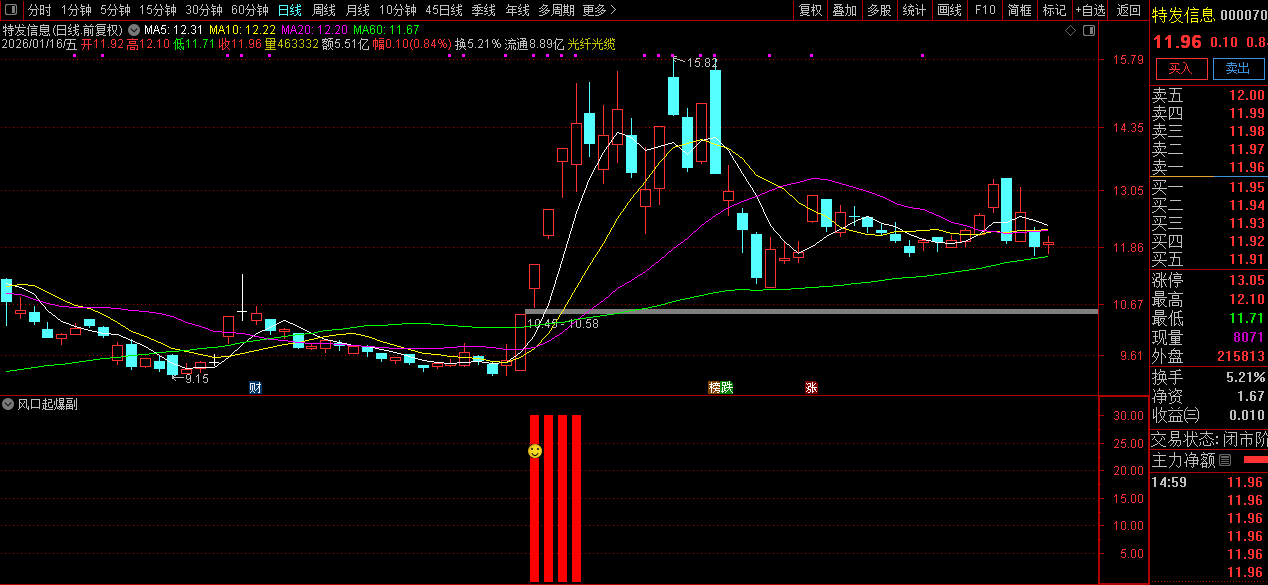This screenshot has height=585, width=1268.
Task: Toggle 简框 simple frame view
Action: (1020, 10)
